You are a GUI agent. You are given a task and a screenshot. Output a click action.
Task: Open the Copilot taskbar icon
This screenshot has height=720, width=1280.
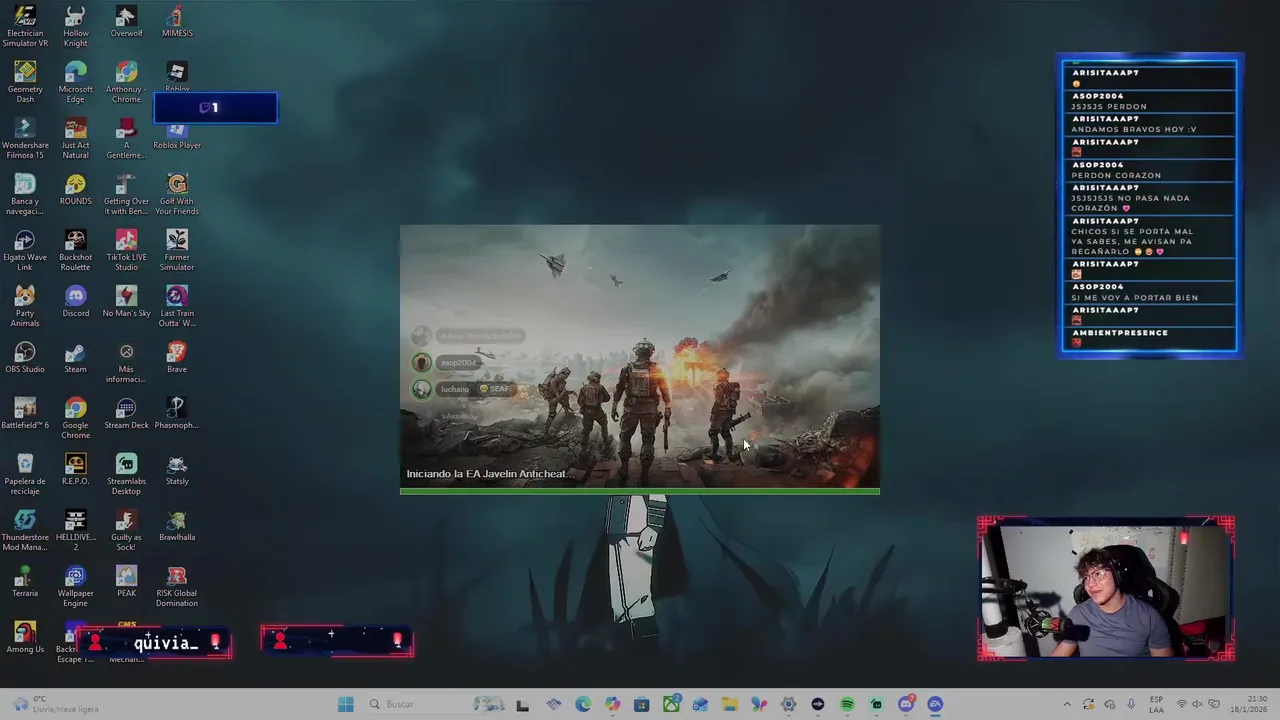[612, 704]
